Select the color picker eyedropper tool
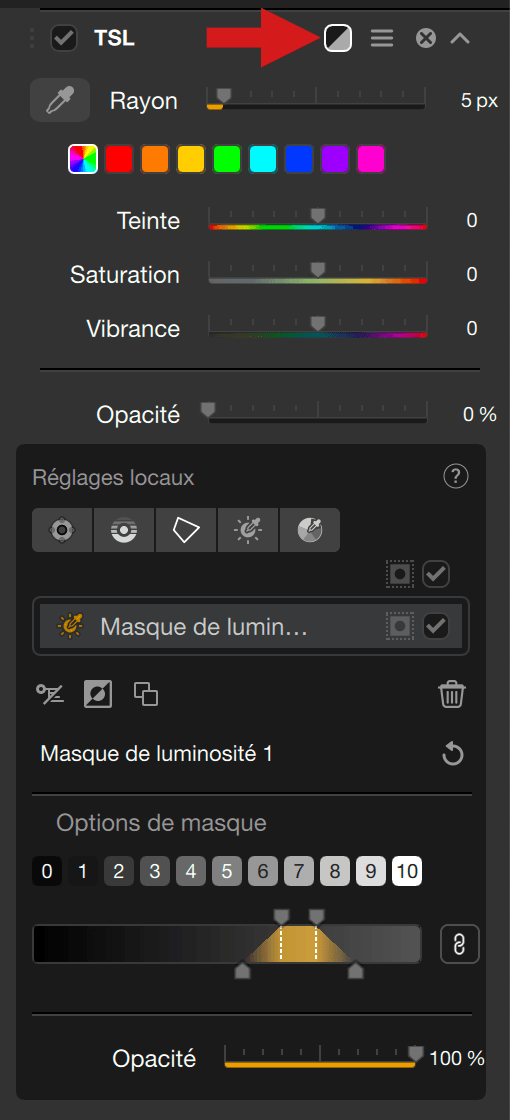The height and width of the screenshot is (1120, 510). click(60, 100)
